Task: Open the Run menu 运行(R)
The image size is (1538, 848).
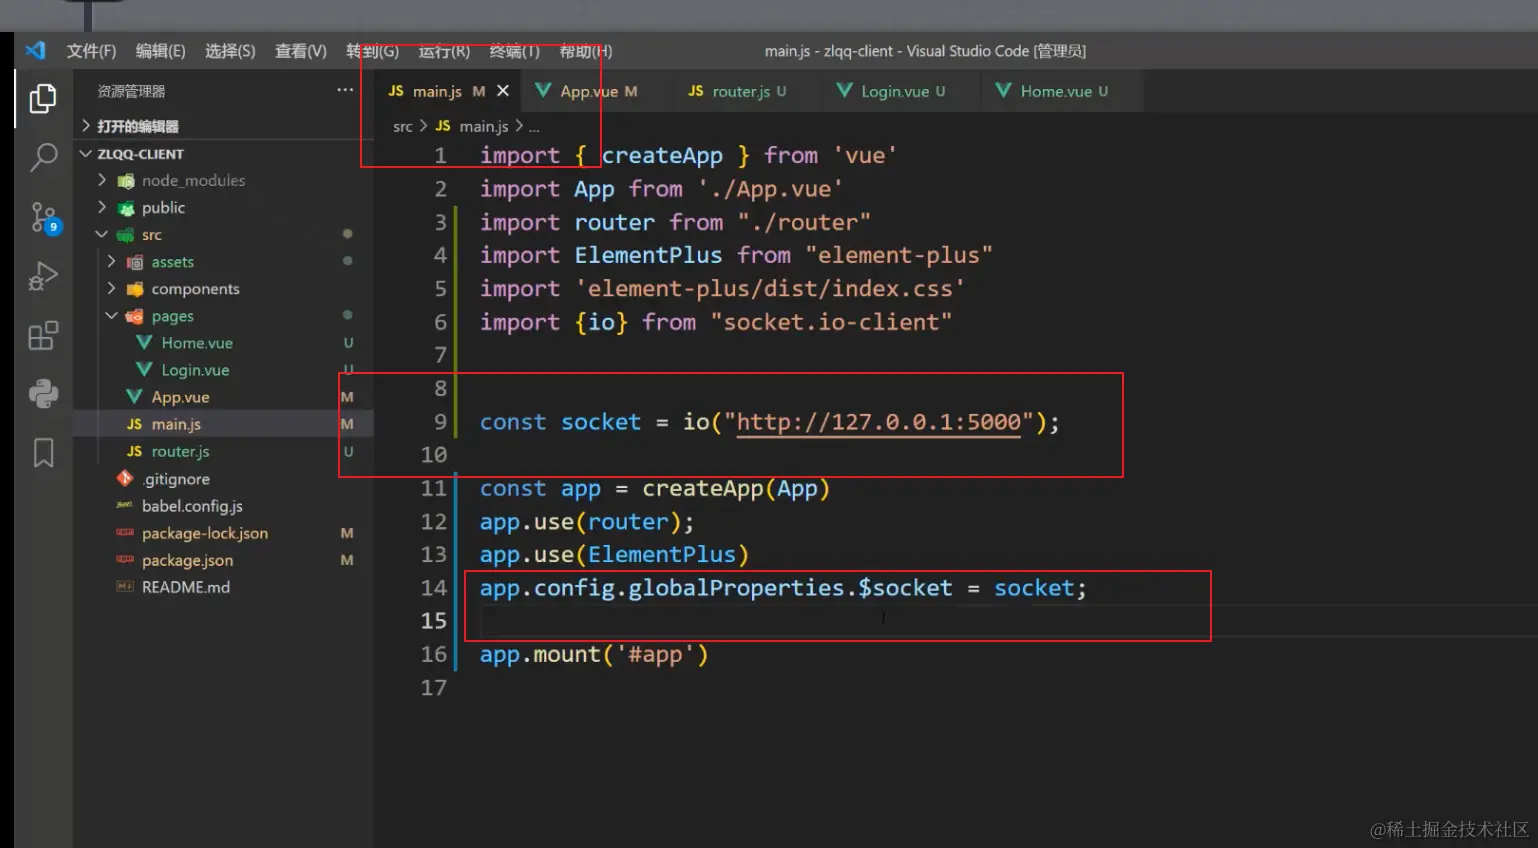Action: (444, 51)
